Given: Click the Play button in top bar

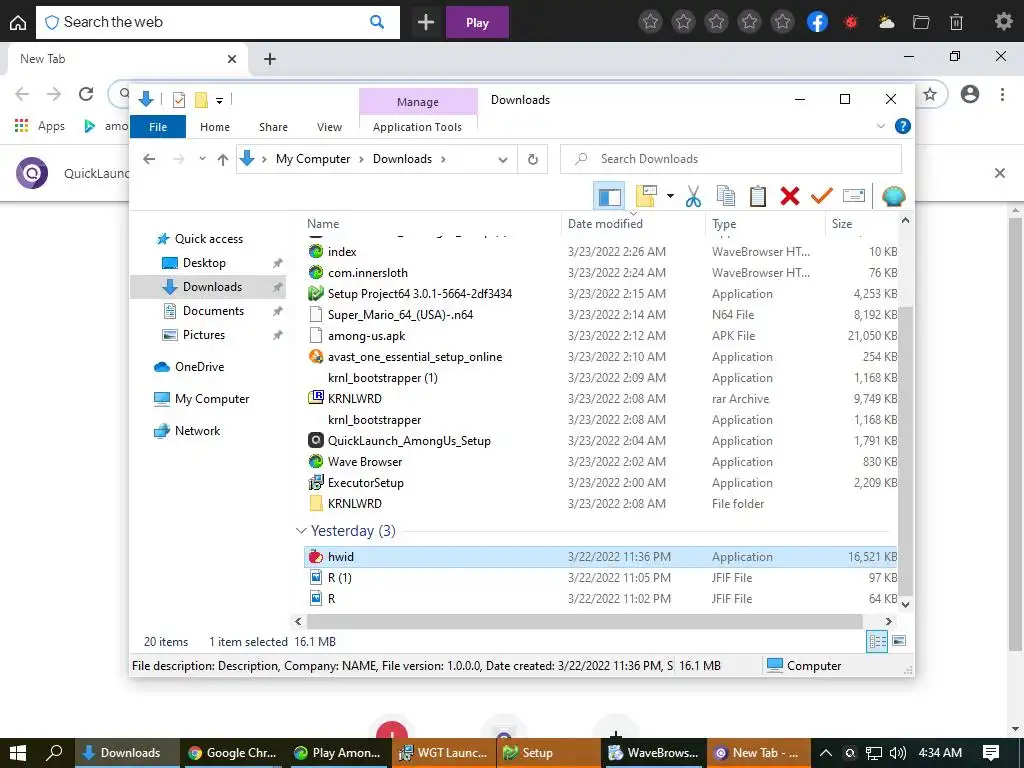Looking at the screenshot, I should 477,22.
